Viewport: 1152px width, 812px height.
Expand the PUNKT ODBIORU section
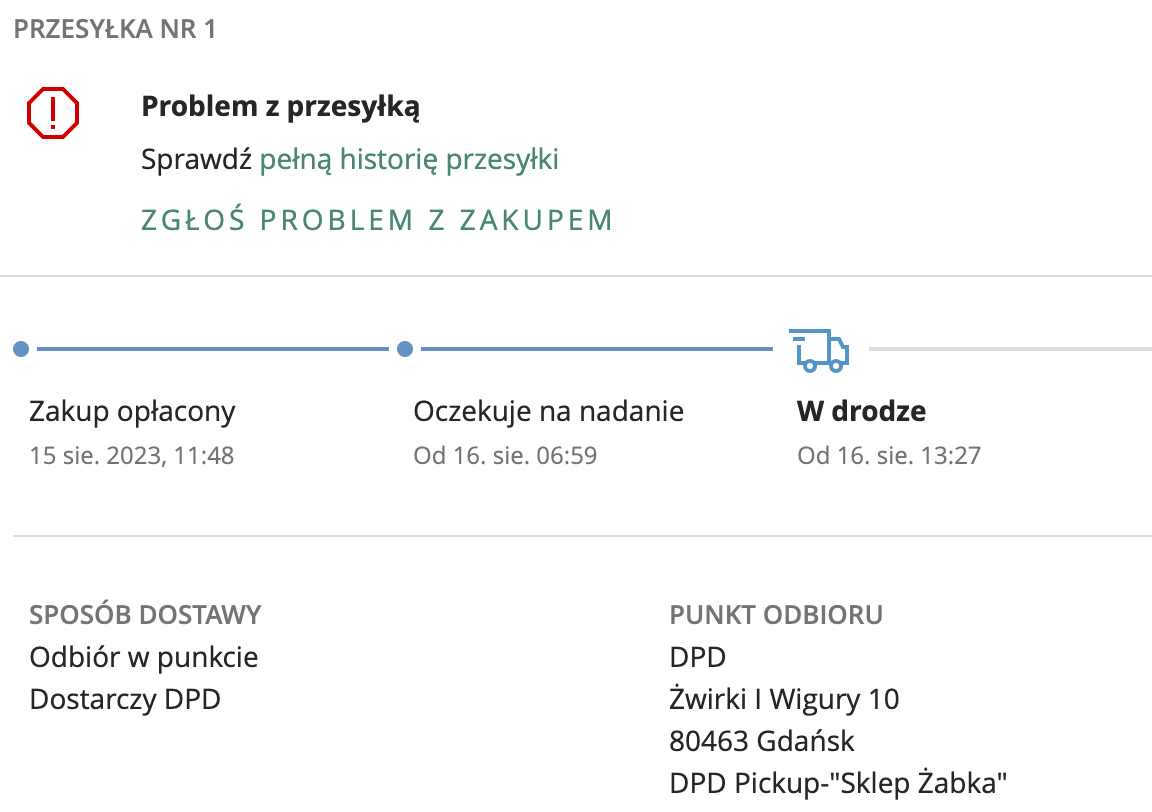pos(776,615)
